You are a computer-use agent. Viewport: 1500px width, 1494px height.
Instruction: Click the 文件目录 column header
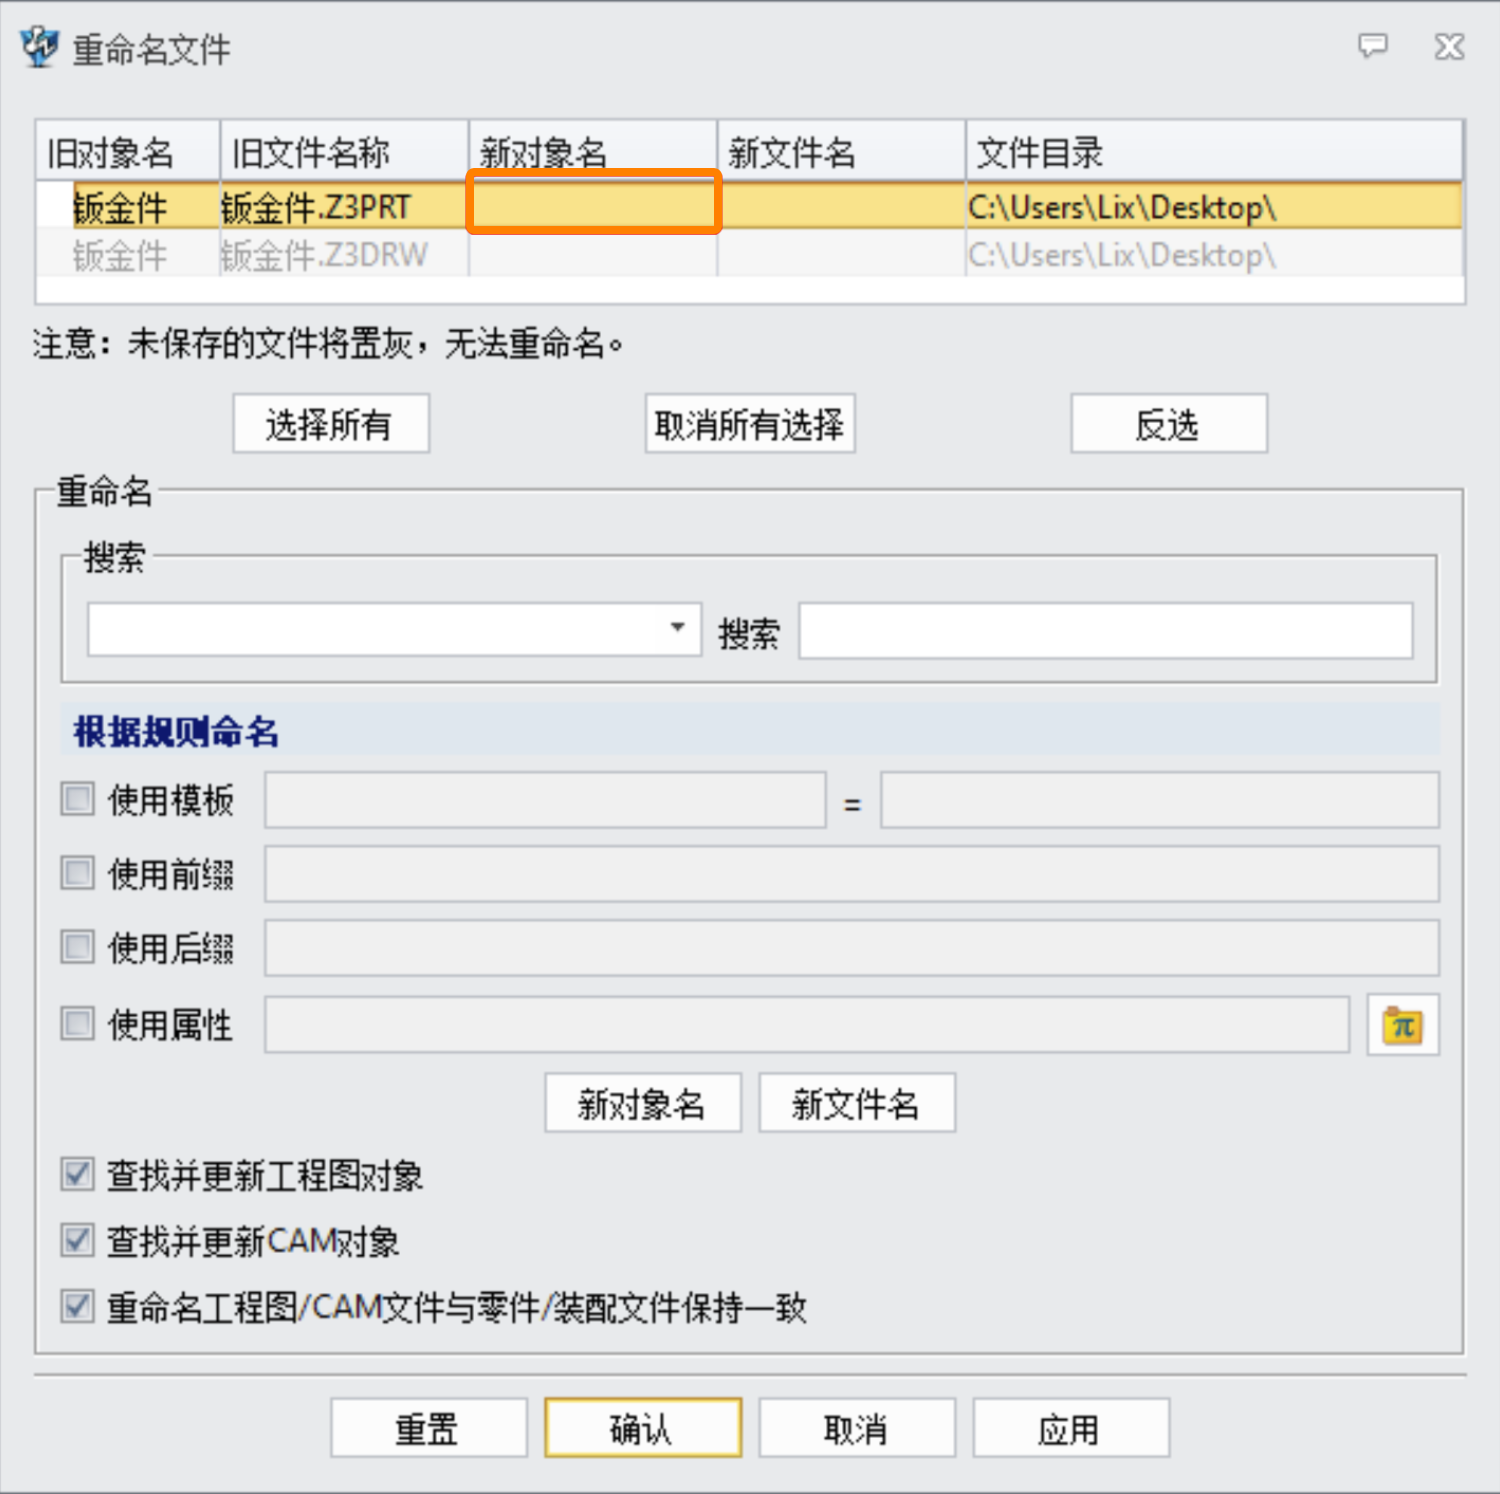[x=1214, y=152]
